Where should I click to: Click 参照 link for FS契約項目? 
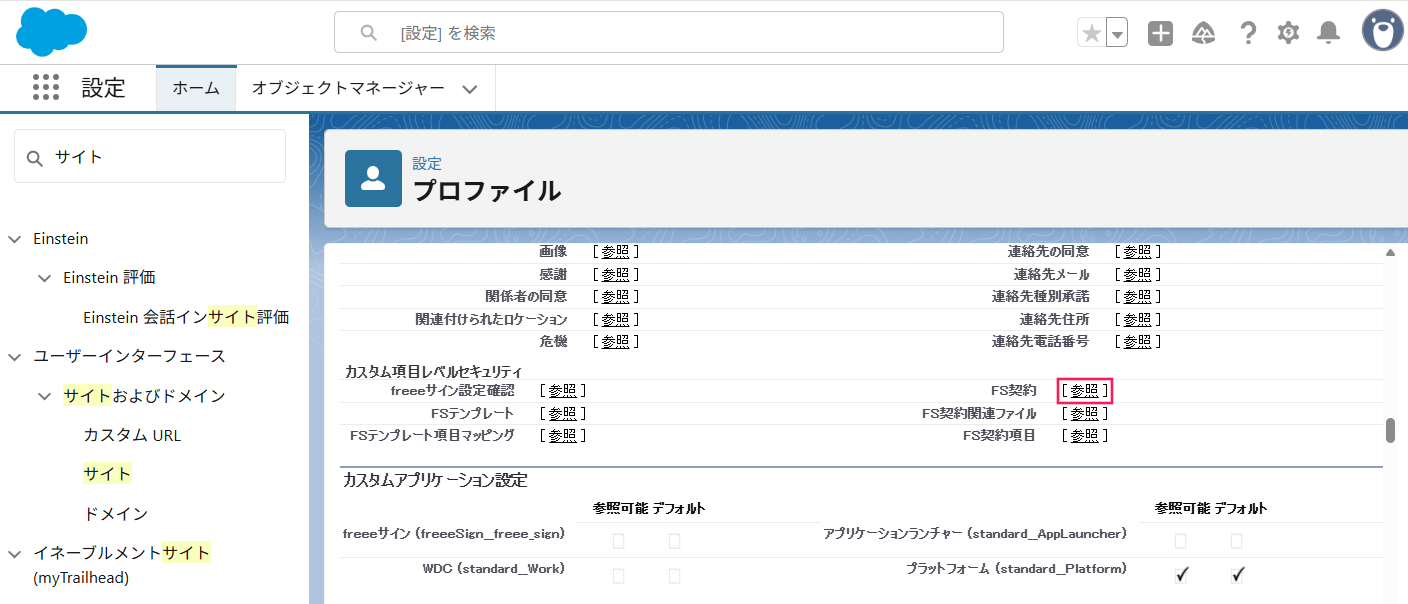click(1085, 435)
